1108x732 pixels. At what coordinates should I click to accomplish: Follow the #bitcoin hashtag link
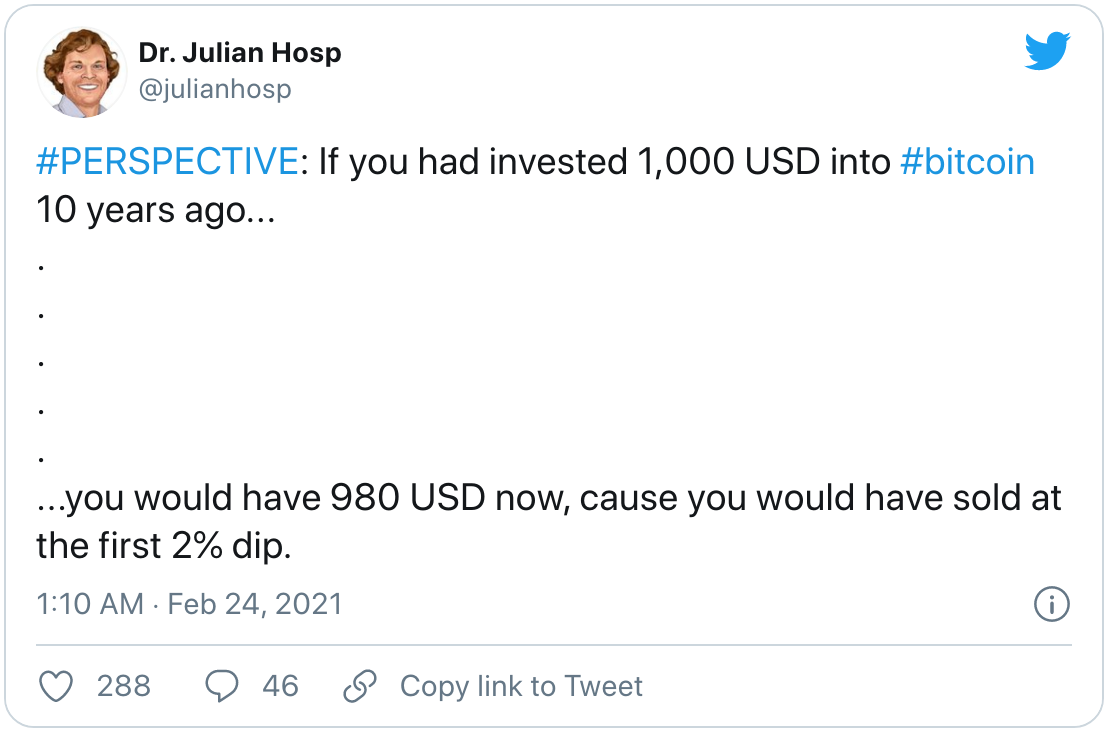[x=967, y=162]
